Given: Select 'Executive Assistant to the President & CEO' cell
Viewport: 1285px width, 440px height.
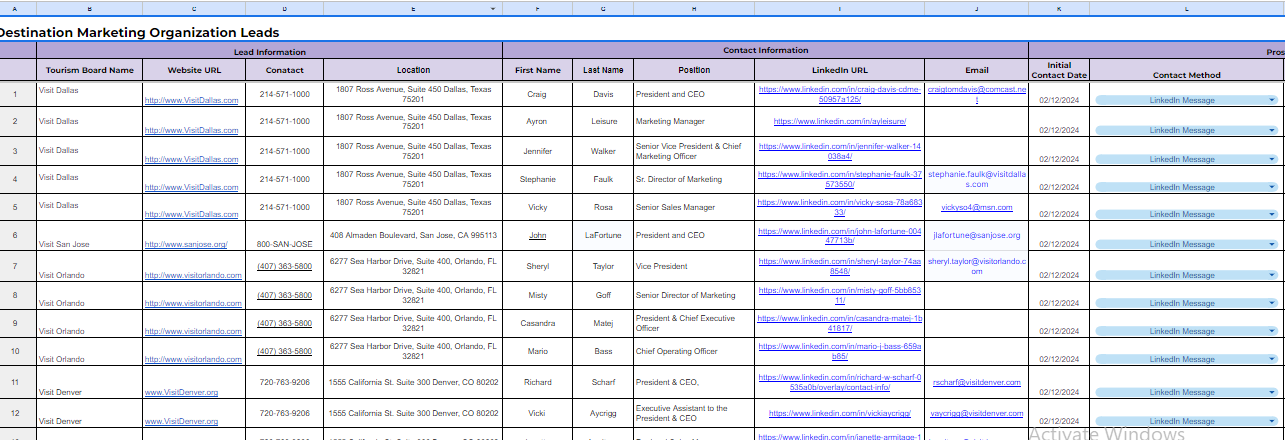Looking at the screenshot, I should (x=694, y=413).
